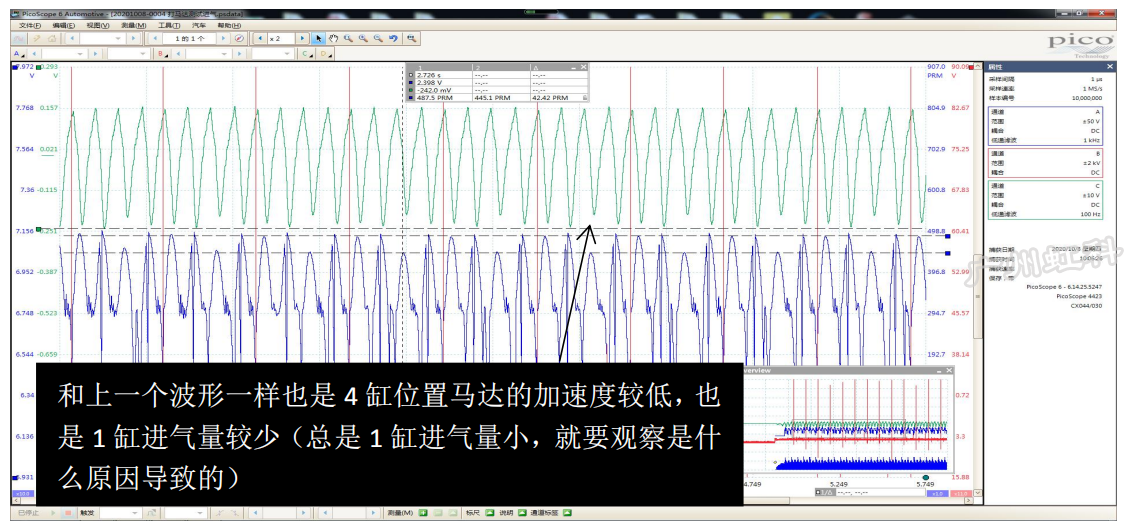This screenshot has height=532, width=1137.
Task: Open the buffer navigator compass icon
Action: pyautogui.click(x=239, y=38)
